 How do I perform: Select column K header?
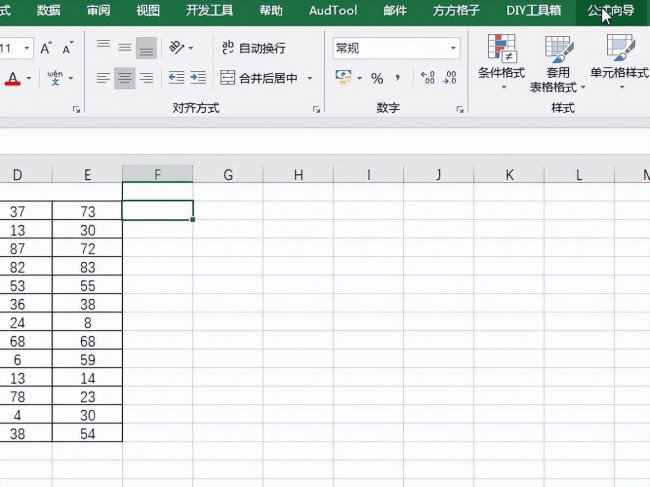(x=509, y=174)
